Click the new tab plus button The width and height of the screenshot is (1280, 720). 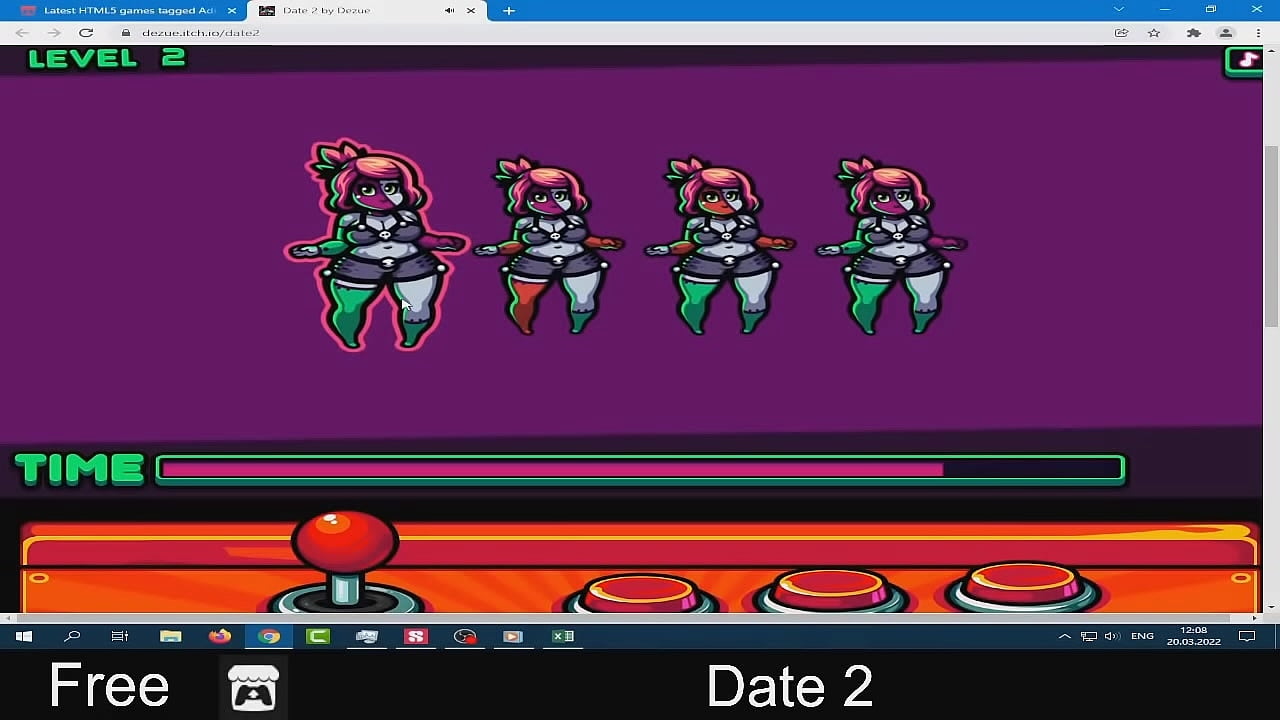tap(508, 10)
